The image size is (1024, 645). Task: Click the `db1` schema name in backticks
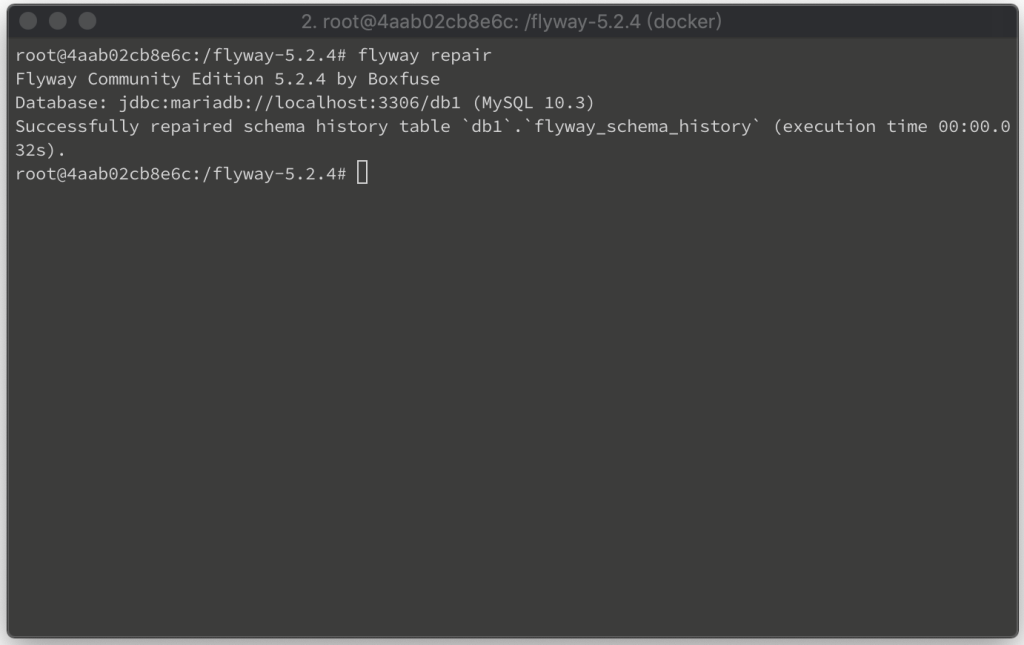(487, 127)
